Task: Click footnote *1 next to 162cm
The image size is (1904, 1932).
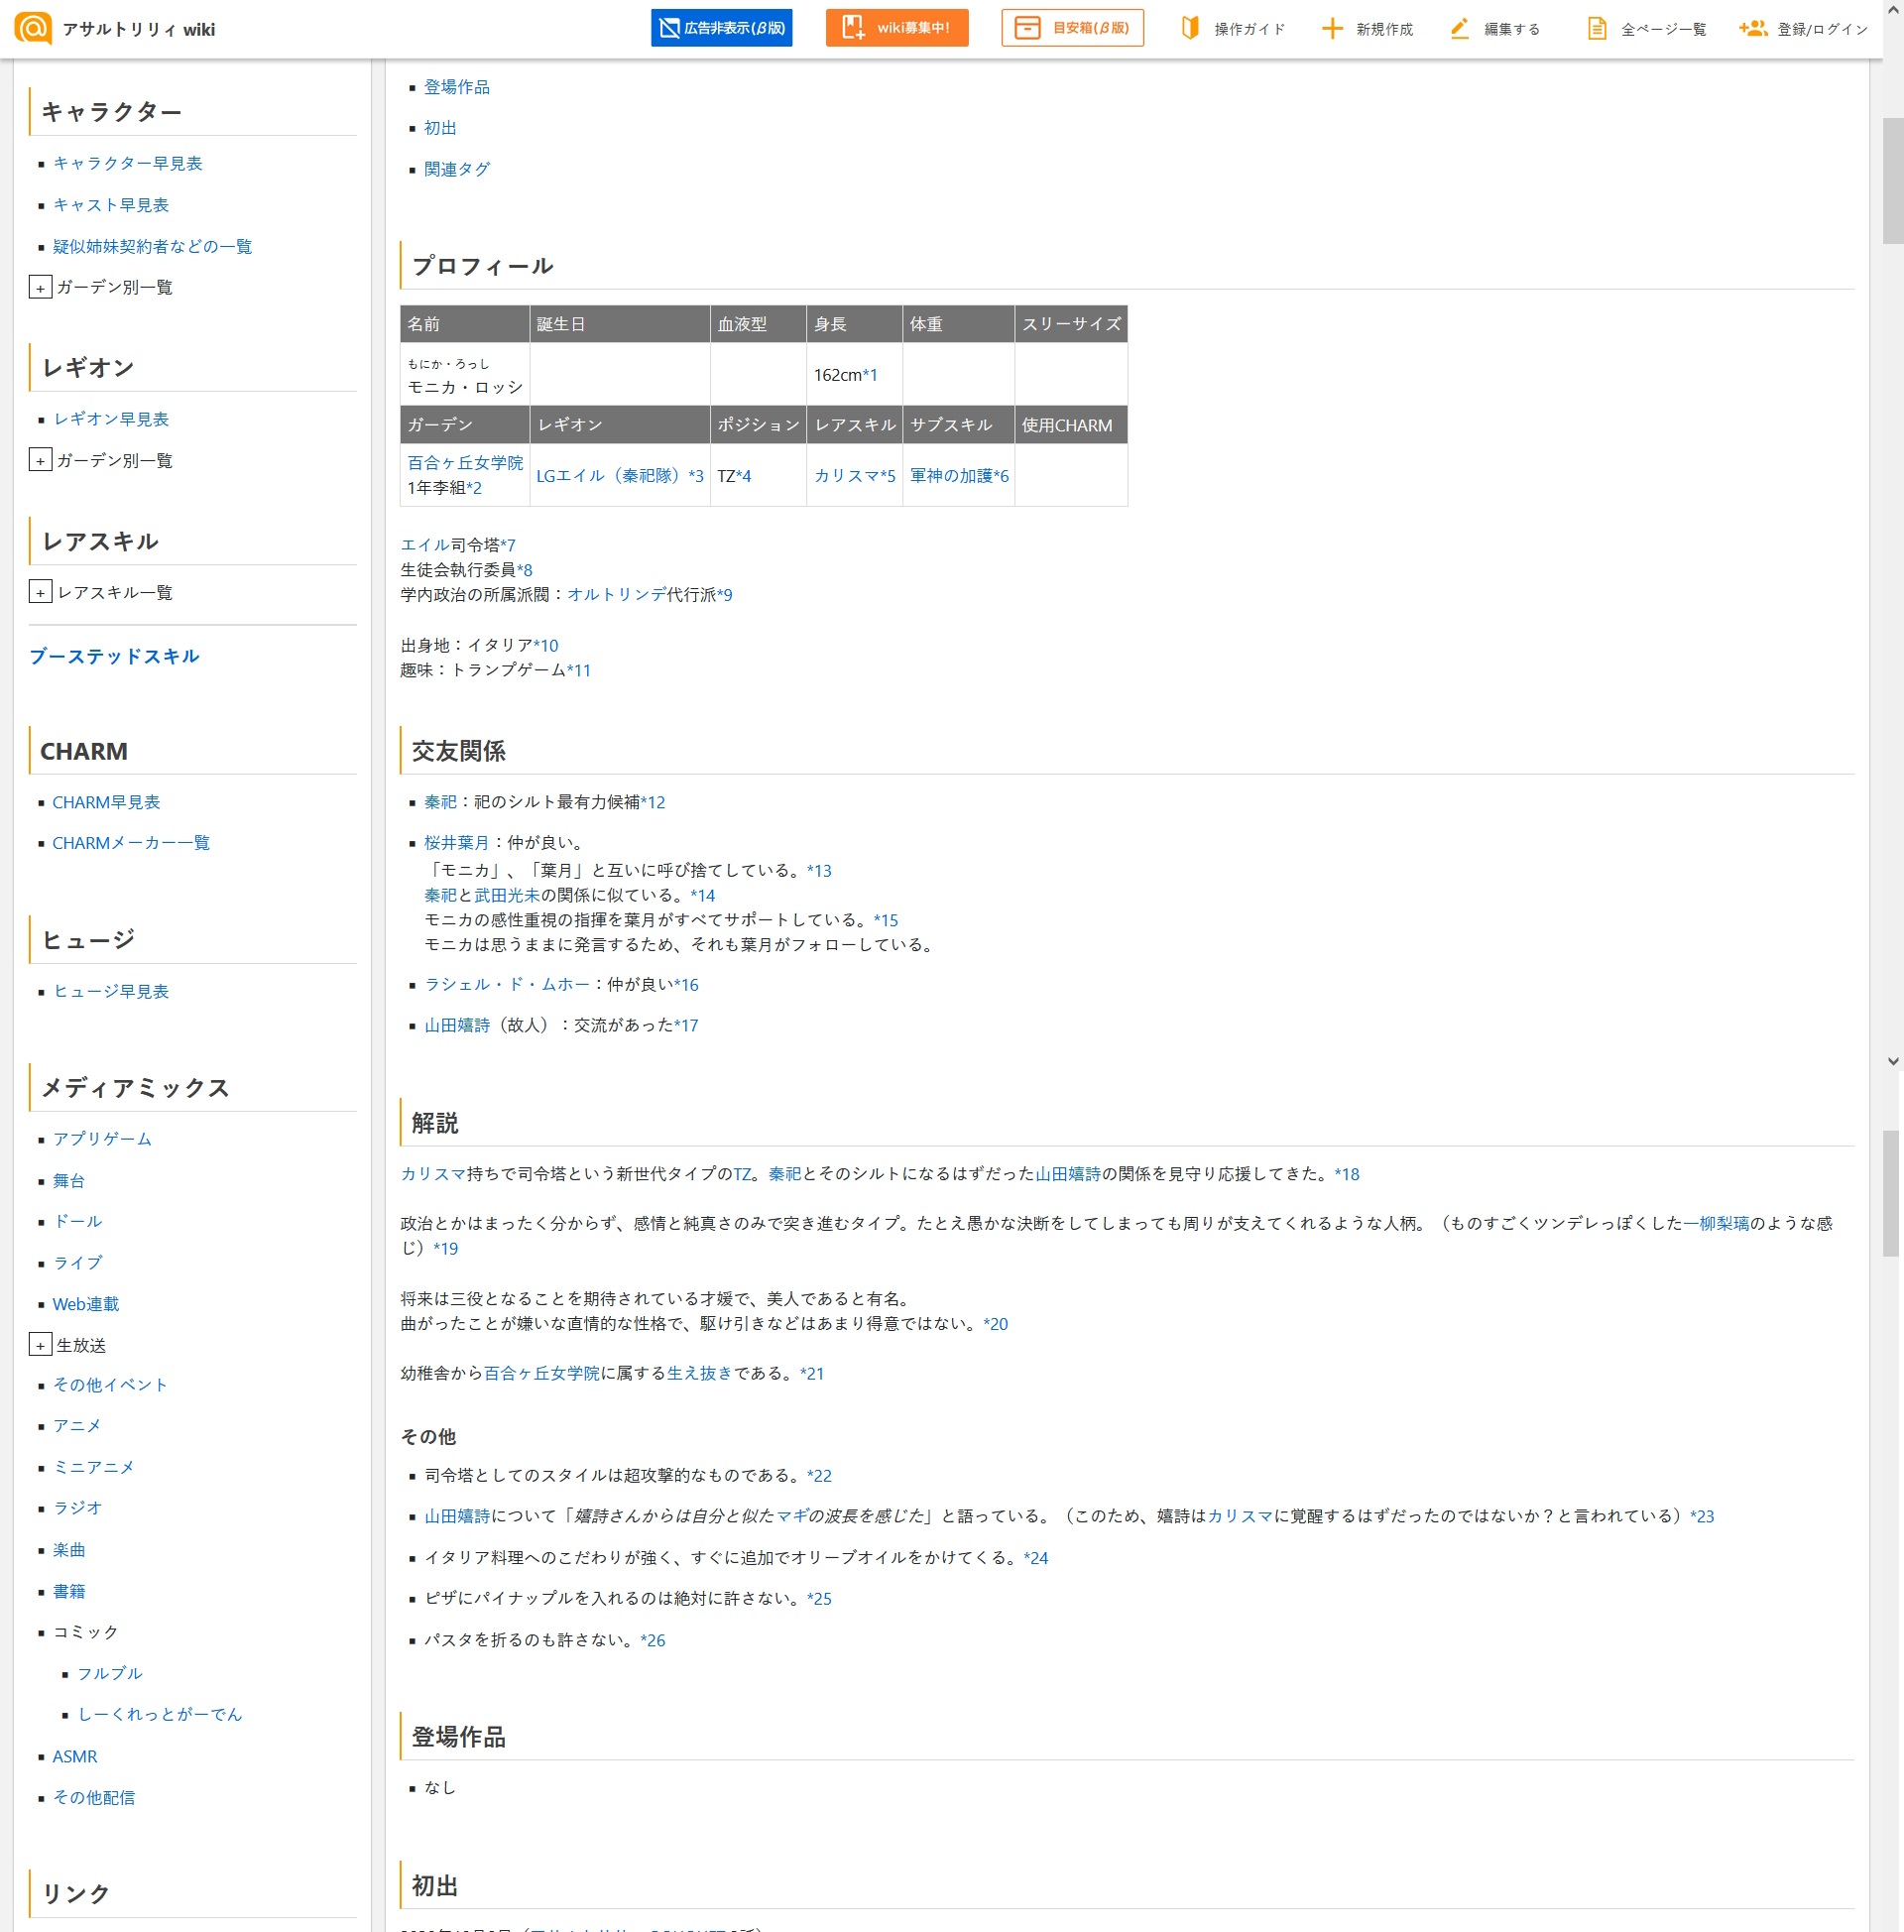Action: [870, 375]
